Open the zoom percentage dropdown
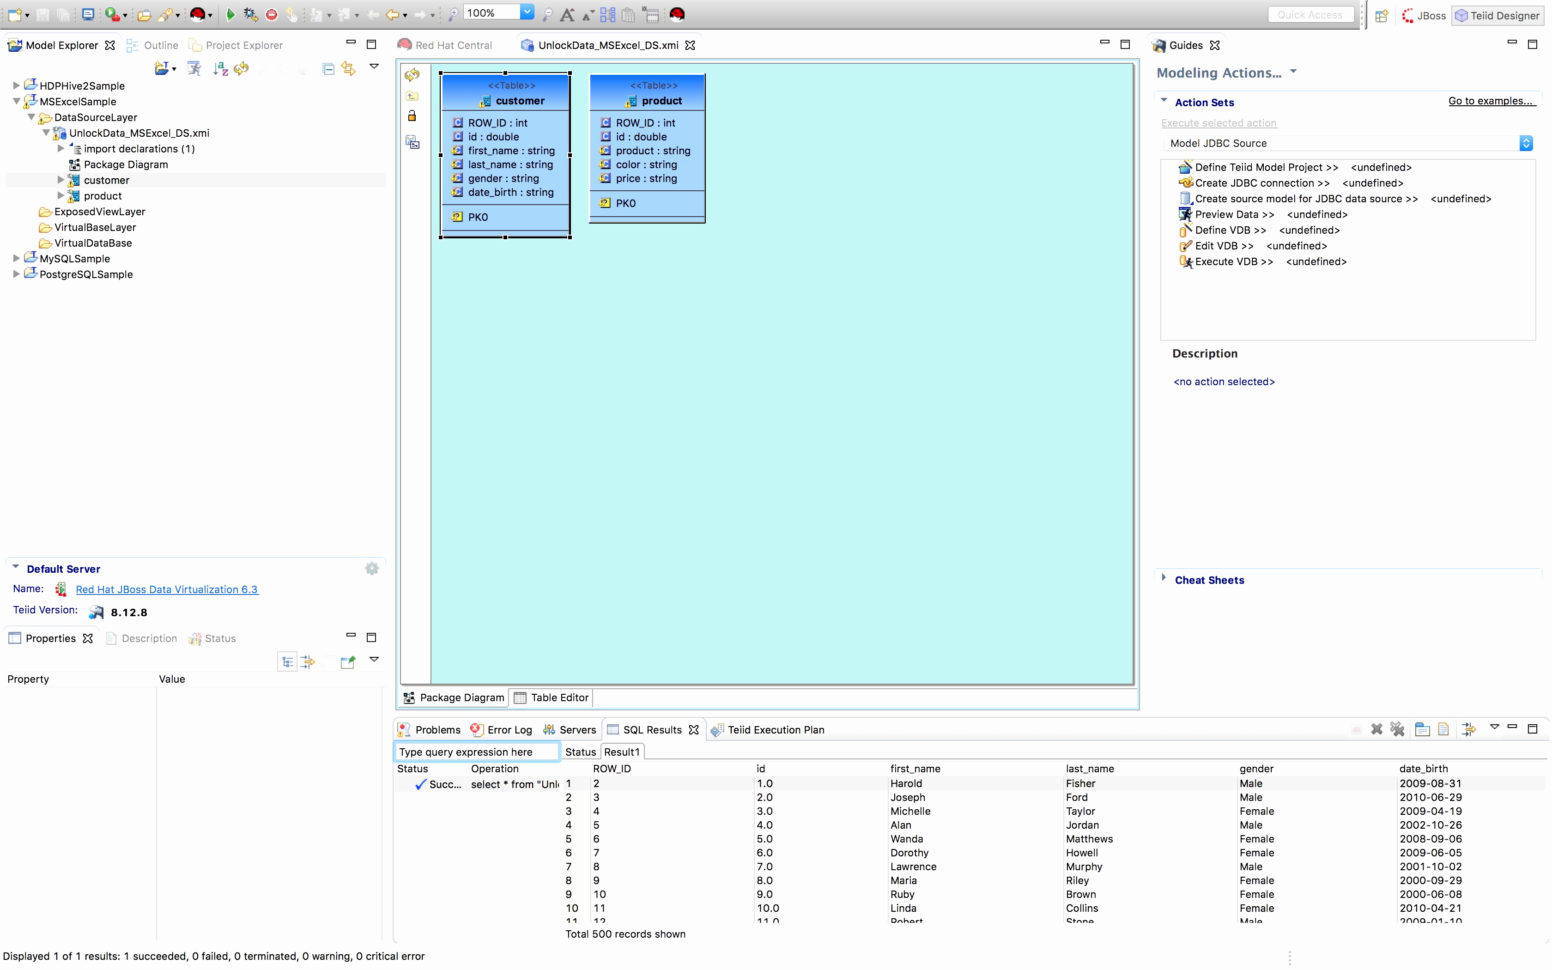The height and width of the screenshot is (970, 1552). [x=527, y=13]
